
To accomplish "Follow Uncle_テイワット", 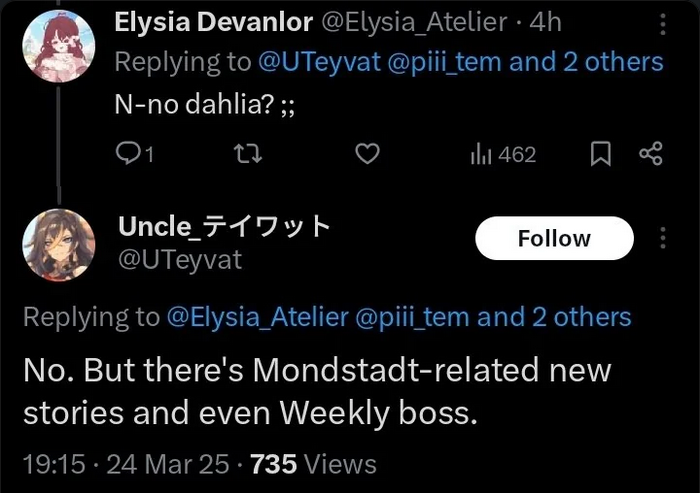I will [x=554, y=238].
